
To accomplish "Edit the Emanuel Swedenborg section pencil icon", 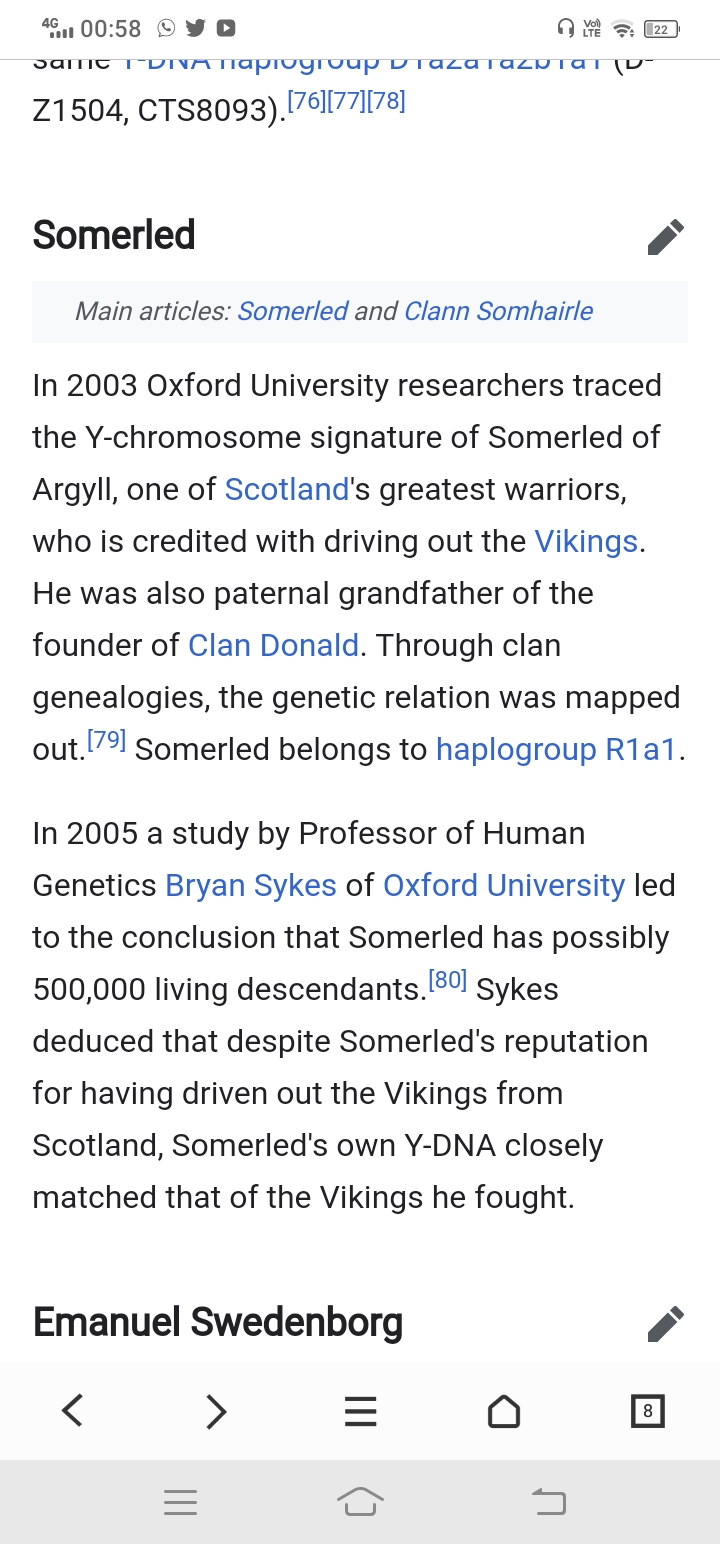I will 666,1323.
